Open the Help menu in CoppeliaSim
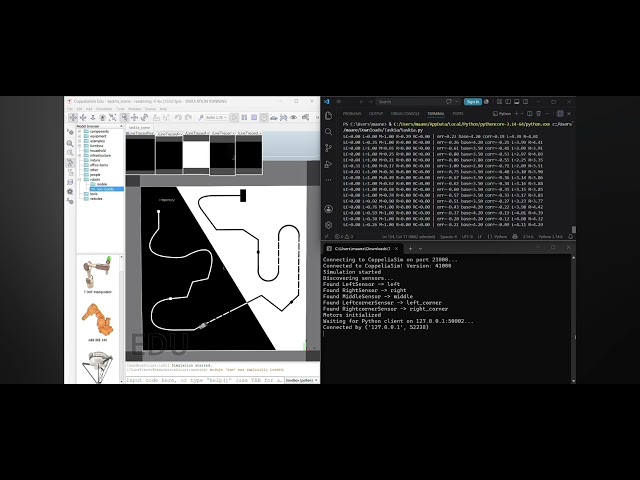The width and height of the screenshot is (640, 480). pos(163,109)
